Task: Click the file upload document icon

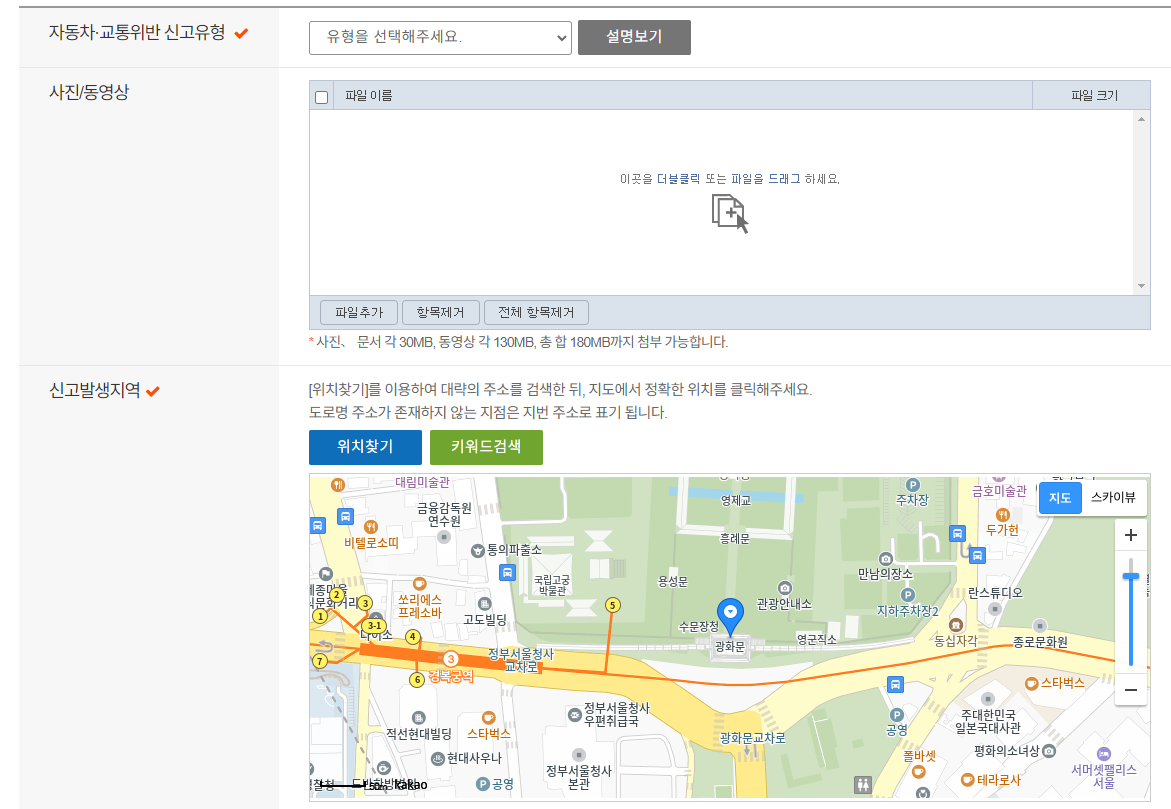Action: tap(731, 211)
